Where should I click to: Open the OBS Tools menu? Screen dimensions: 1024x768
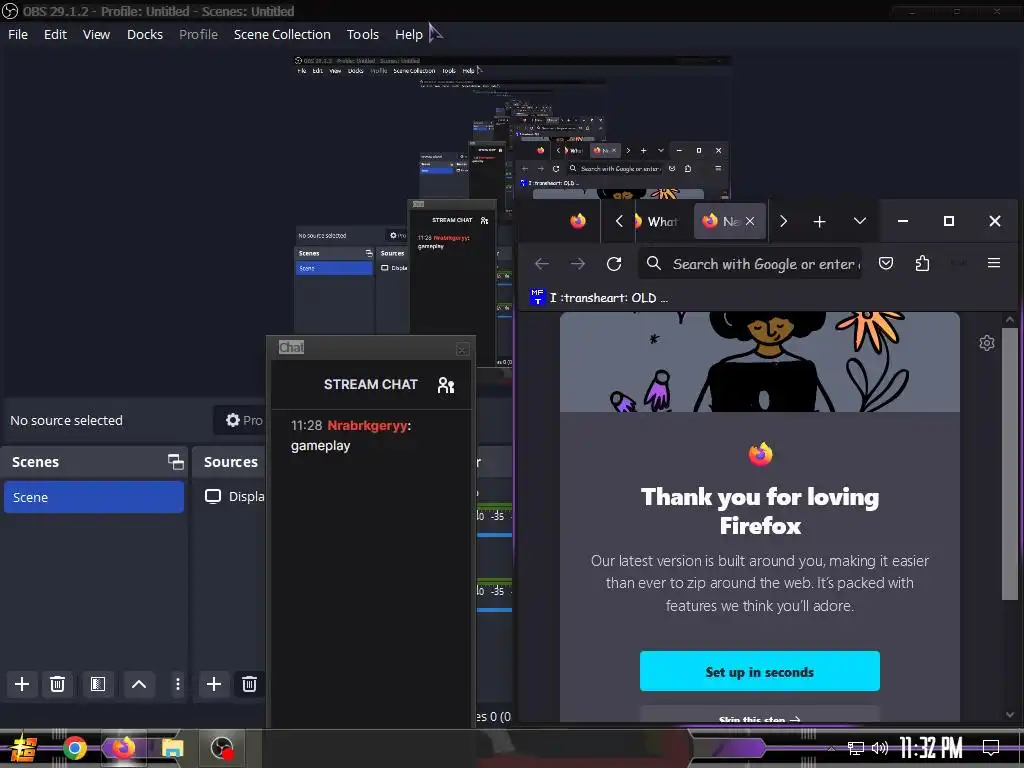pos(362,35)
